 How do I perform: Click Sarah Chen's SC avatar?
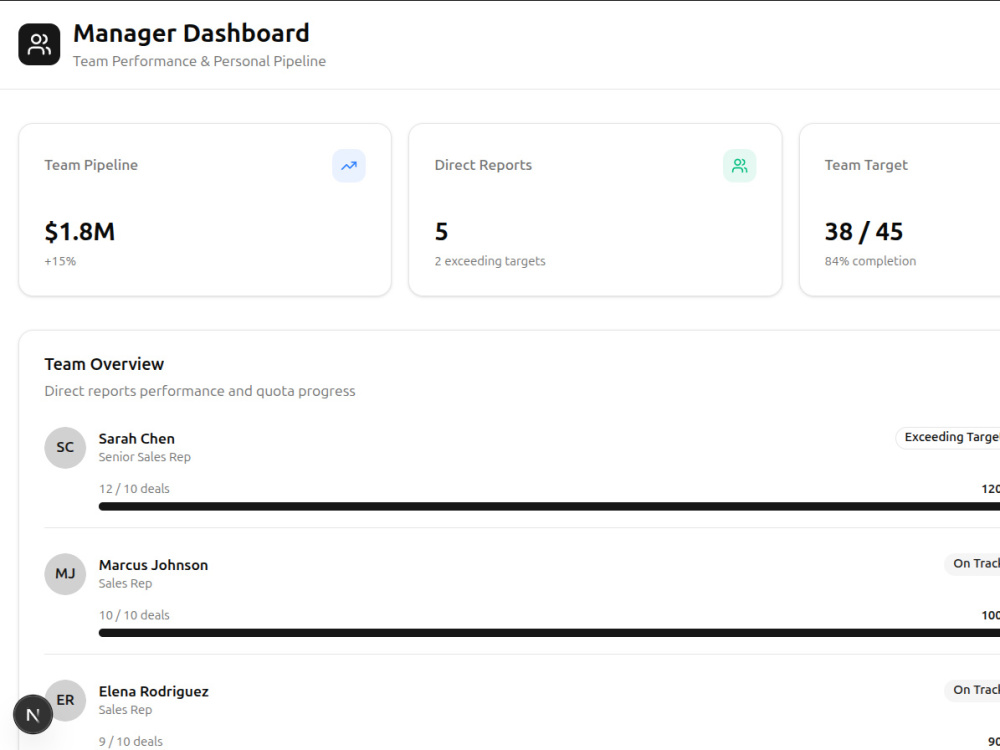(65, 448)
